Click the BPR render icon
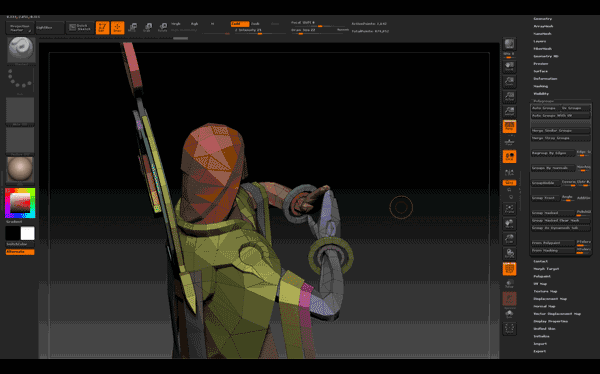 point(509,44)
